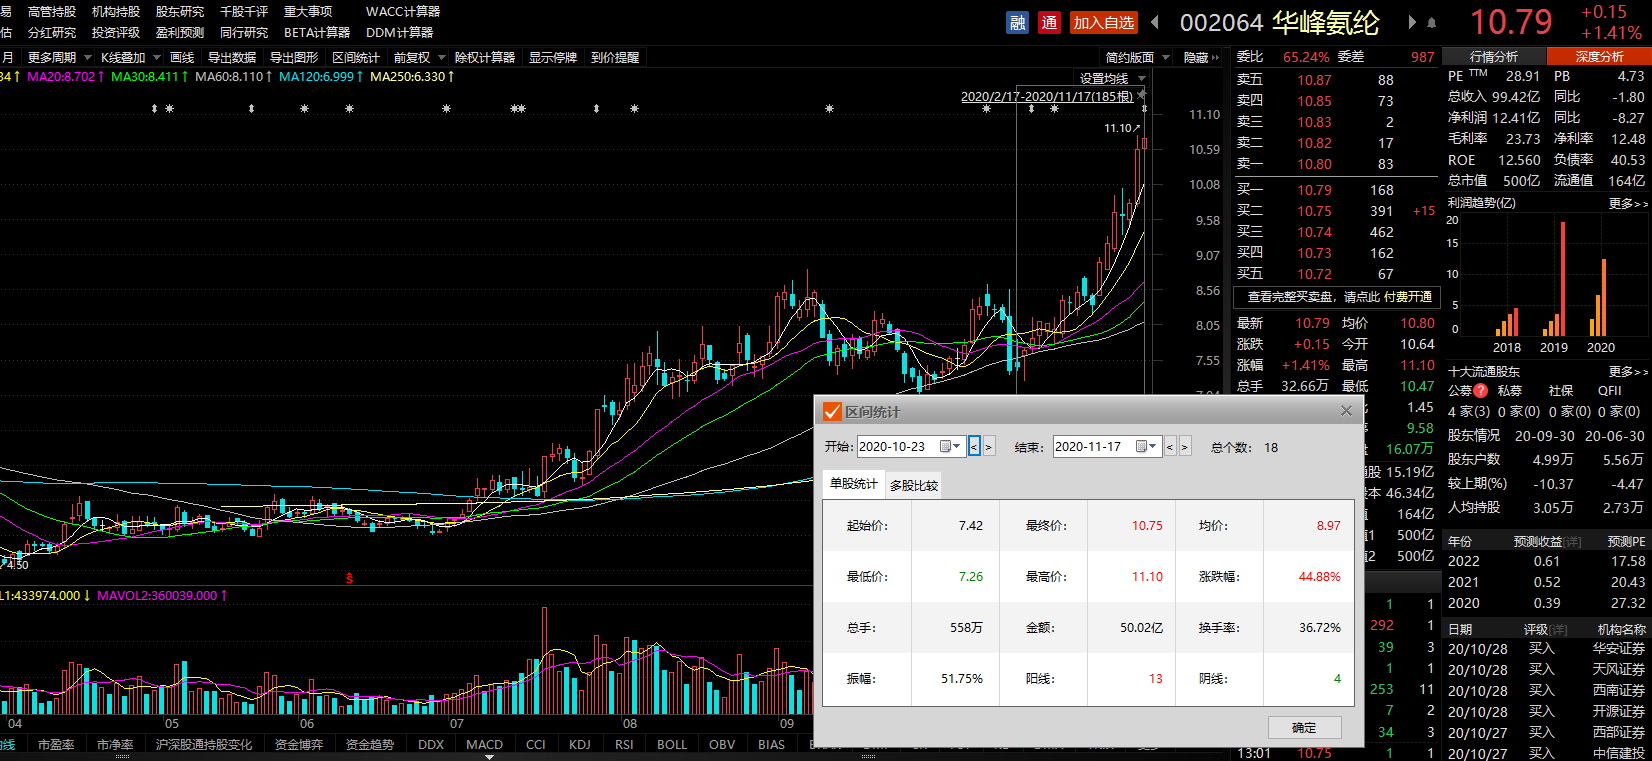
Task: Click the 融 margin trading badge icon
Action: (x=1017, y=23)
